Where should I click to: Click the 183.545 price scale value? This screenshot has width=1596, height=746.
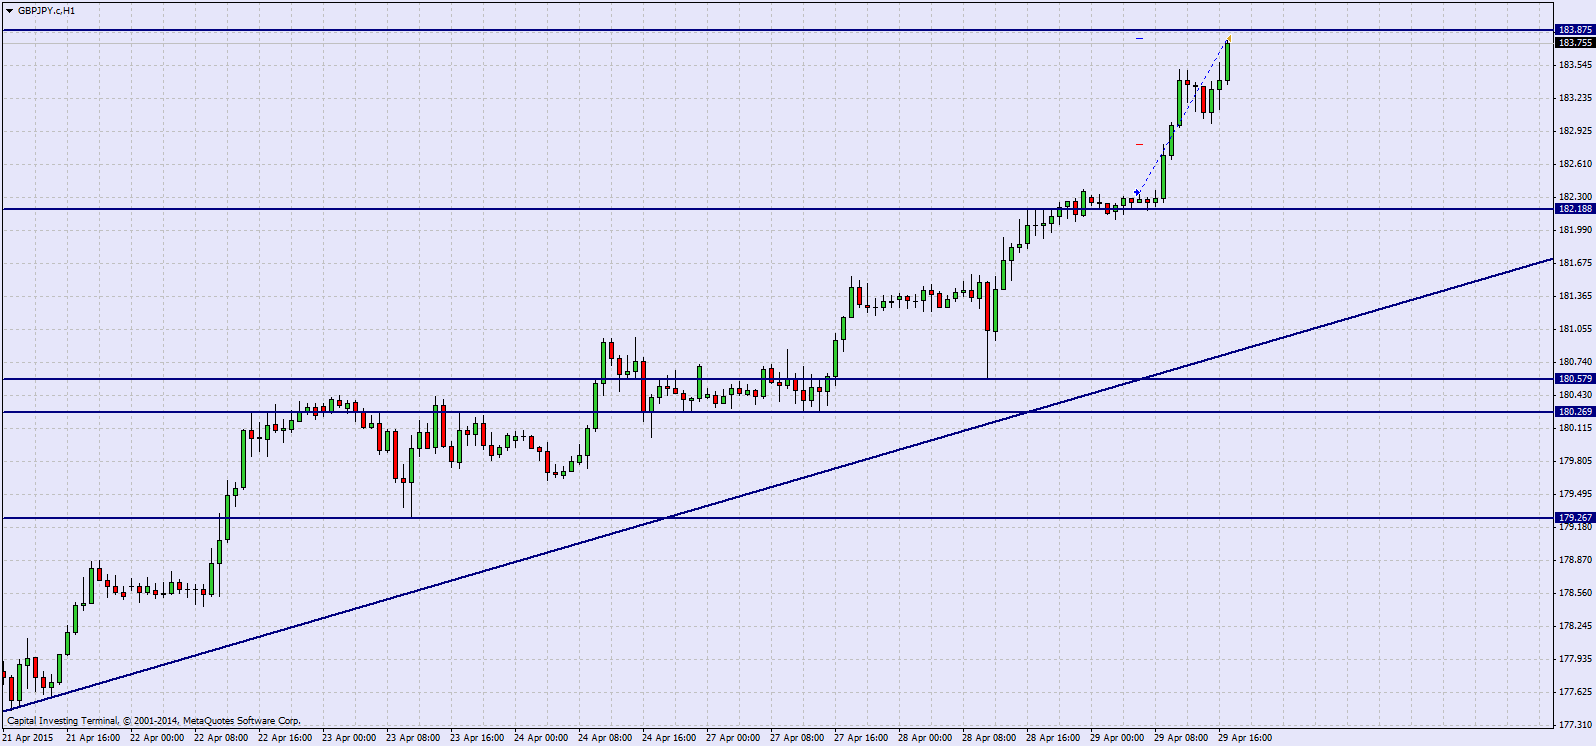click(x=1575, y=65)
